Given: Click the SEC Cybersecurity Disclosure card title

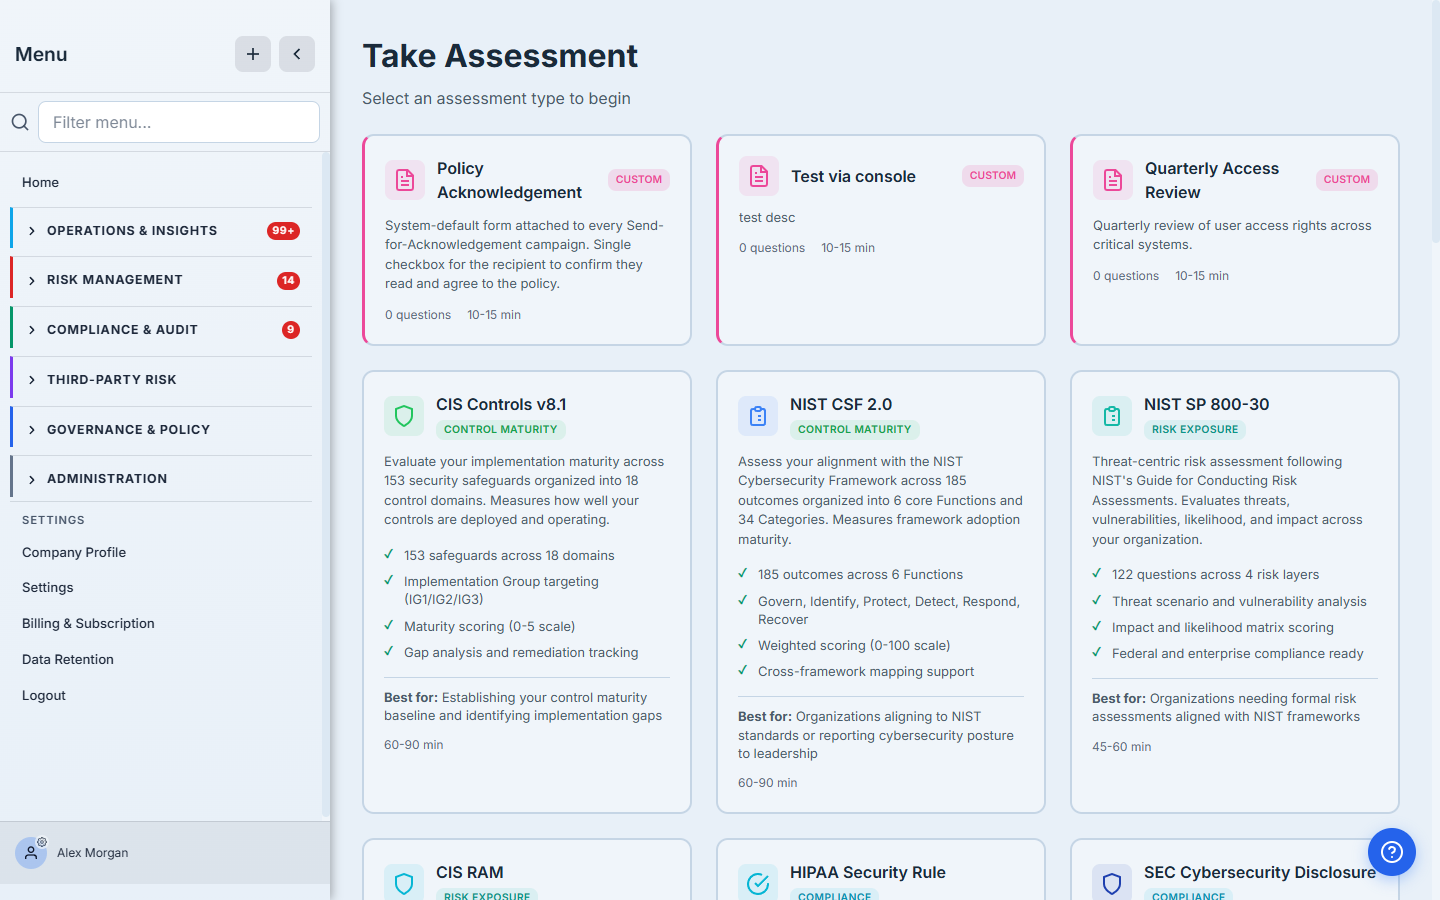Looking at the screenshot, I should [x=1260, y=872].
